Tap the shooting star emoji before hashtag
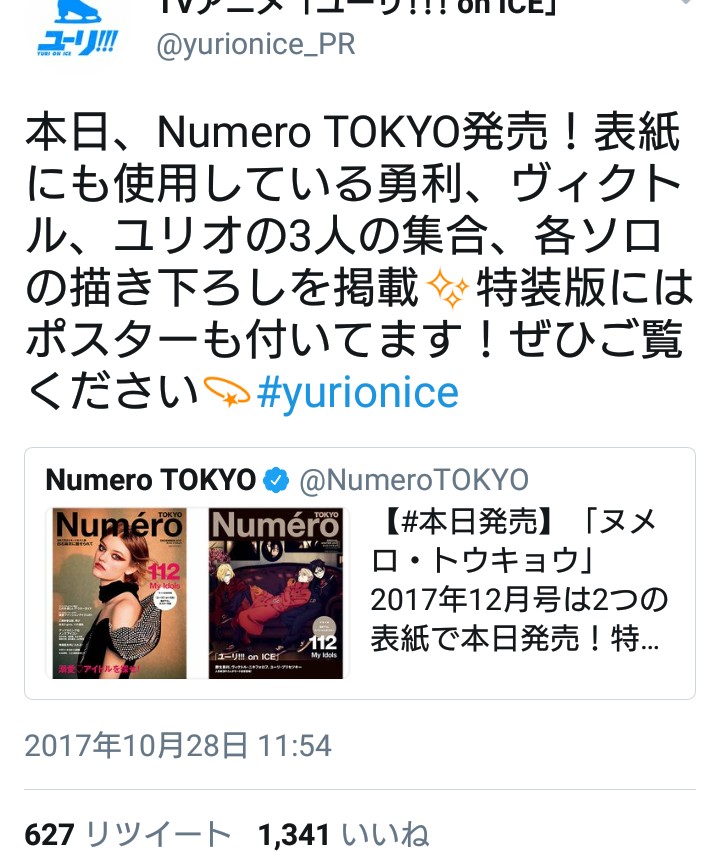Screen dimensions: 720x853 tap(226, 392)
